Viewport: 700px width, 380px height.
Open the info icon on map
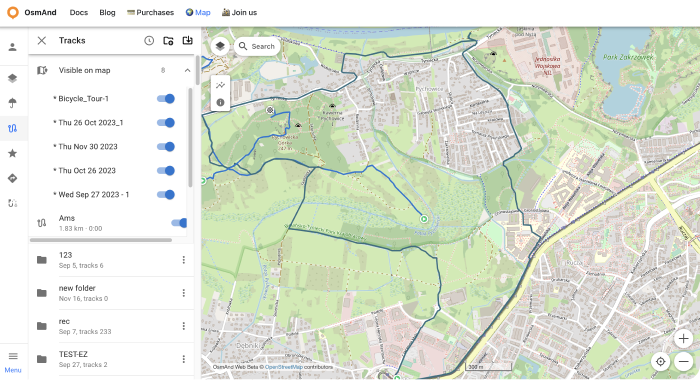click(221, 102)
